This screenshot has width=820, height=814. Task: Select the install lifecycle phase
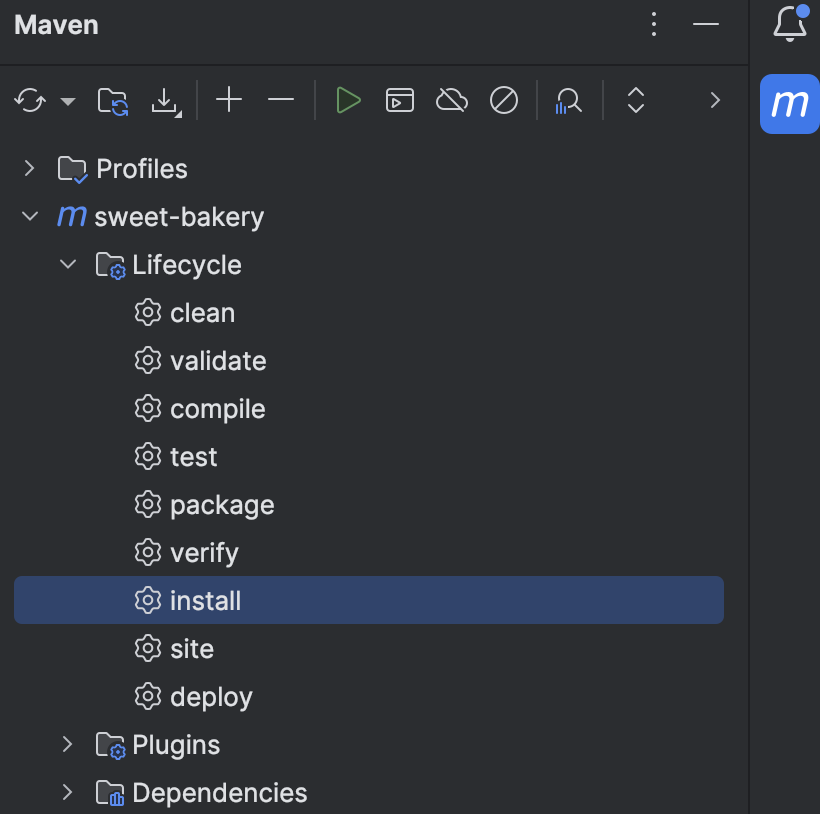coord(369,600)
